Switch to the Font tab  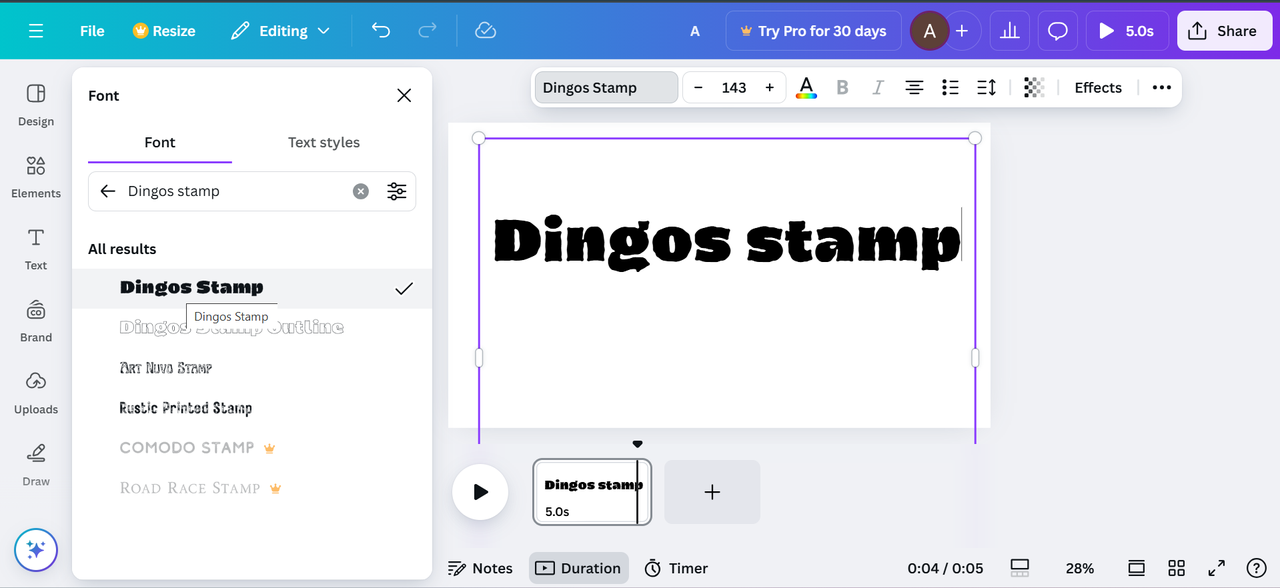point(160,142)
